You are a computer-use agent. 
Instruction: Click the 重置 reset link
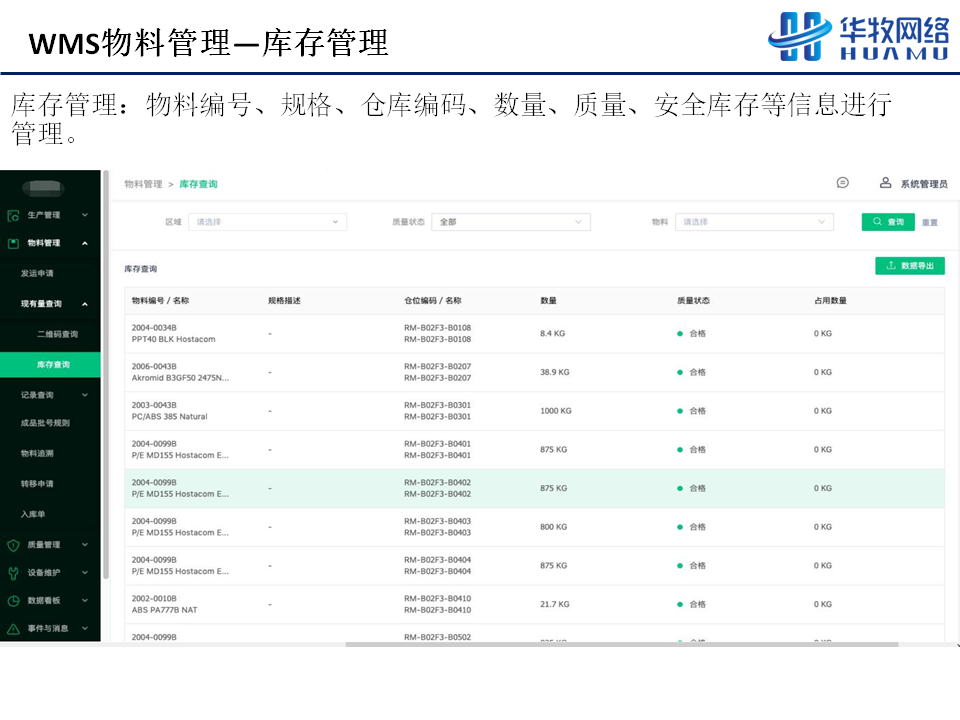click(929, 223)
